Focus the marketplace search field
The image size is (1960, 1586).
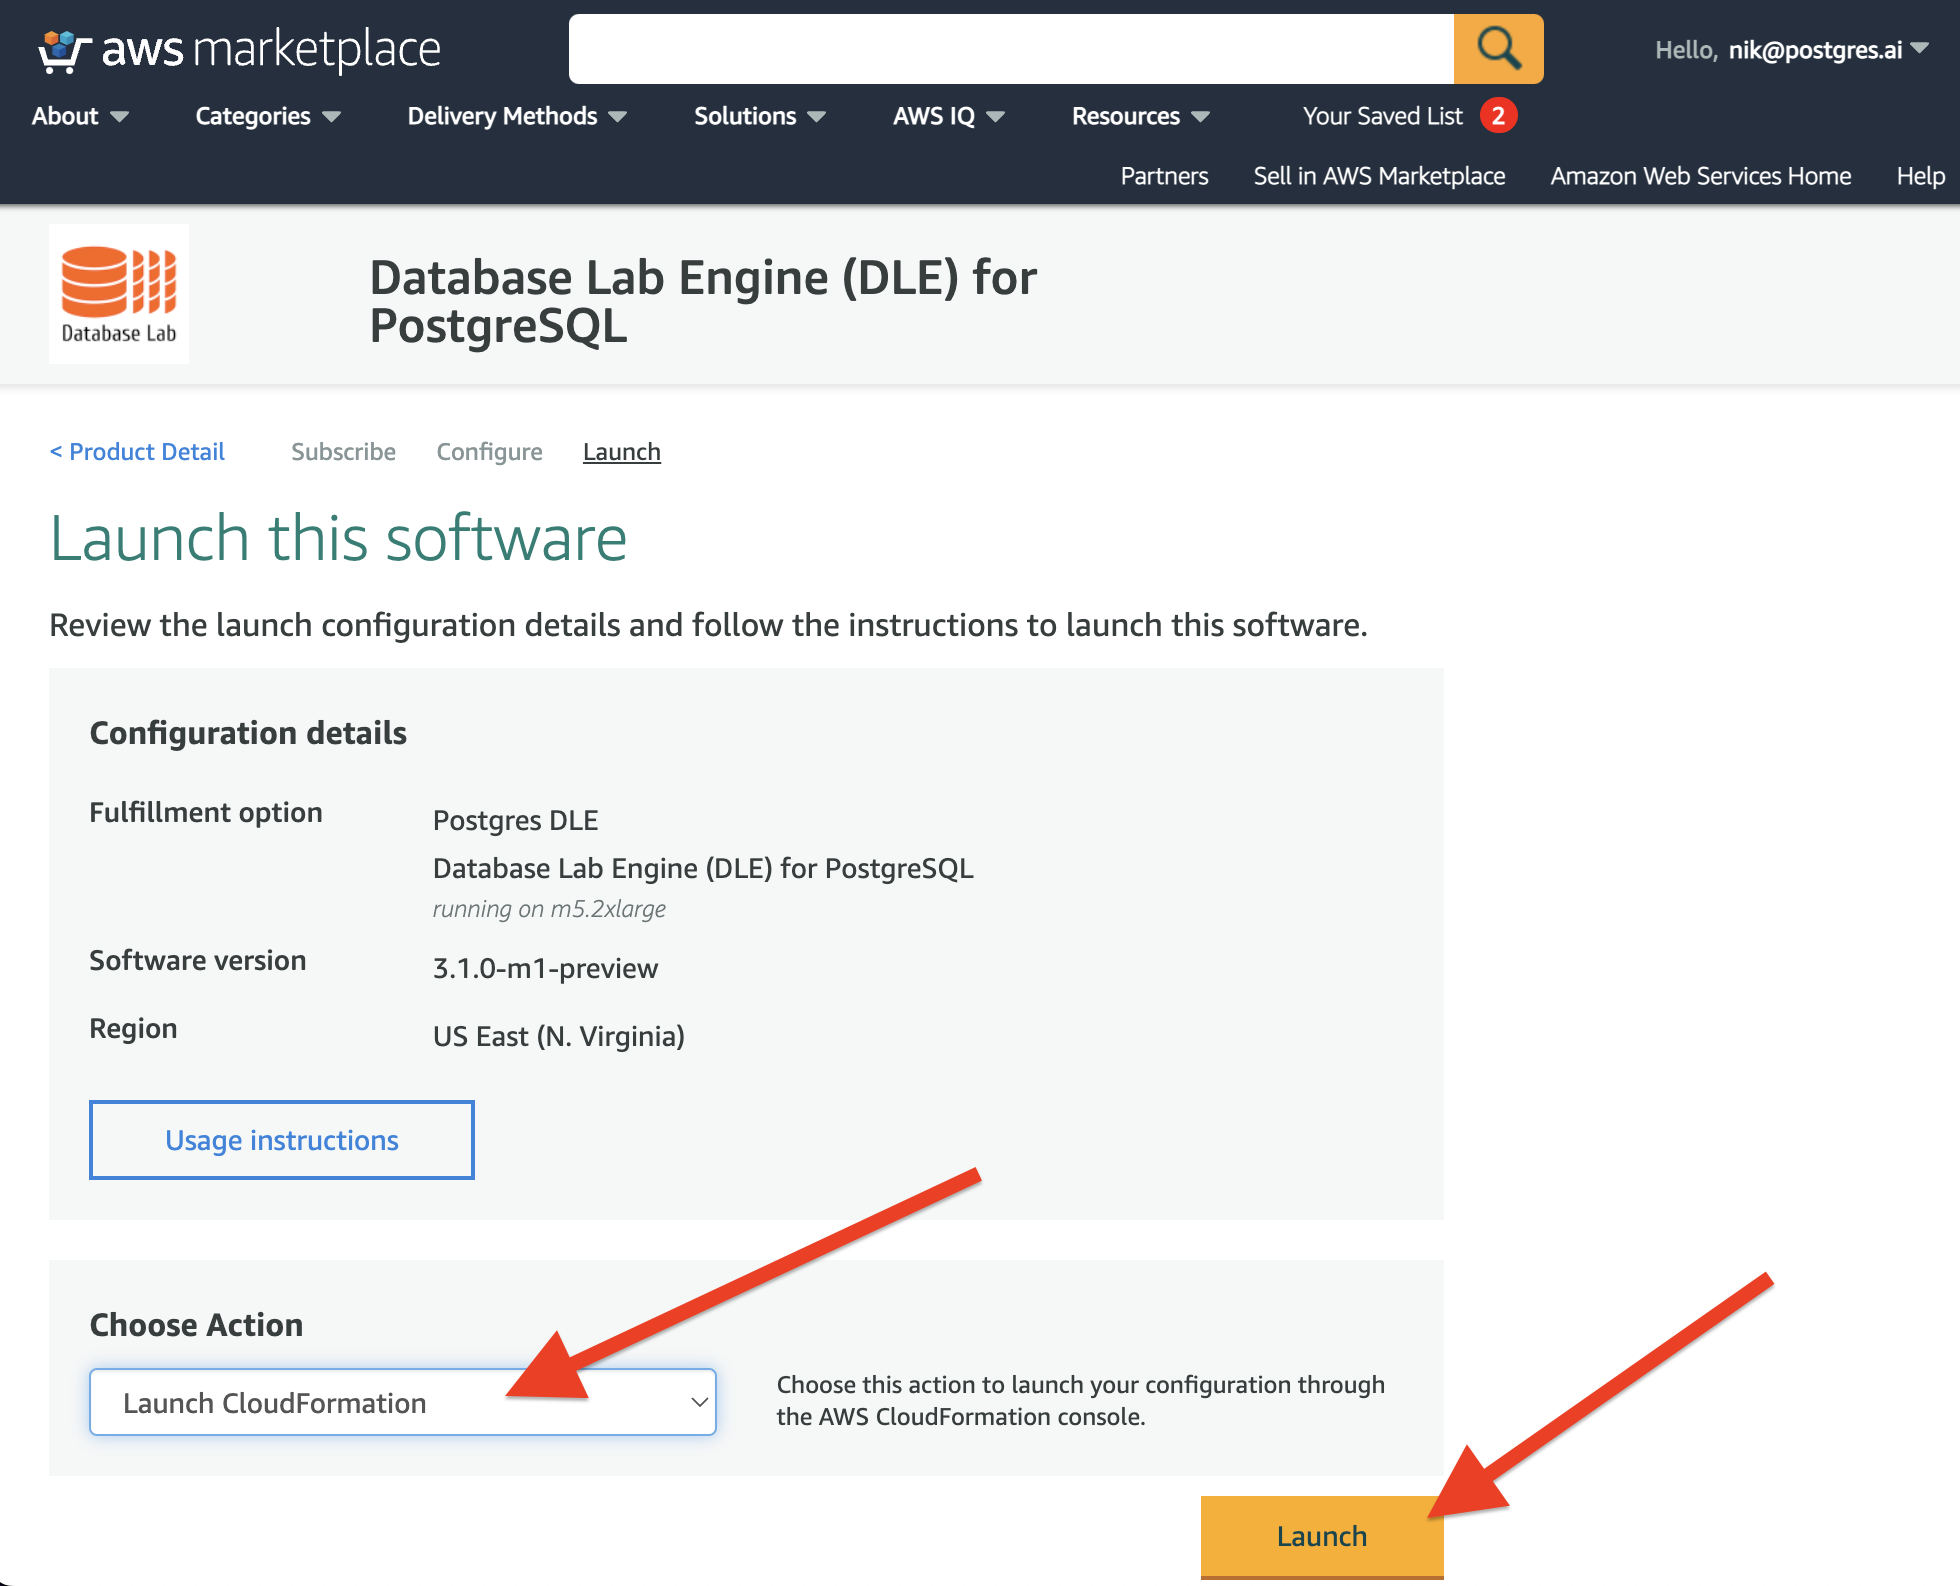pyautogui.click(x=1011, y=49)
